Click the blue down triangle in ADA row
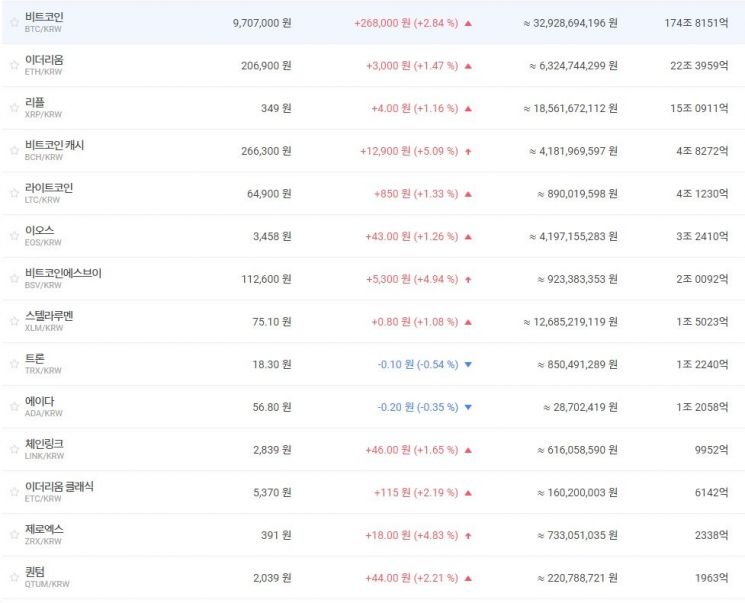 (x=468, y=407)
